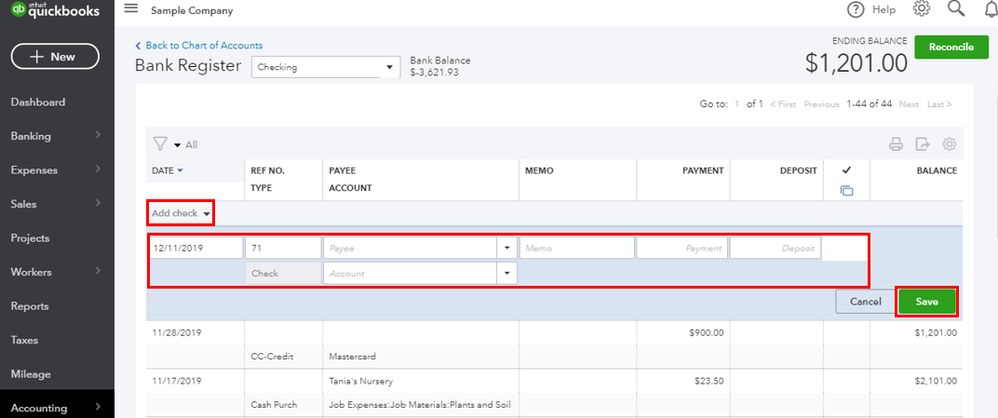Select the Mastercard CC-Credit transaction row

tap(552, 344)
